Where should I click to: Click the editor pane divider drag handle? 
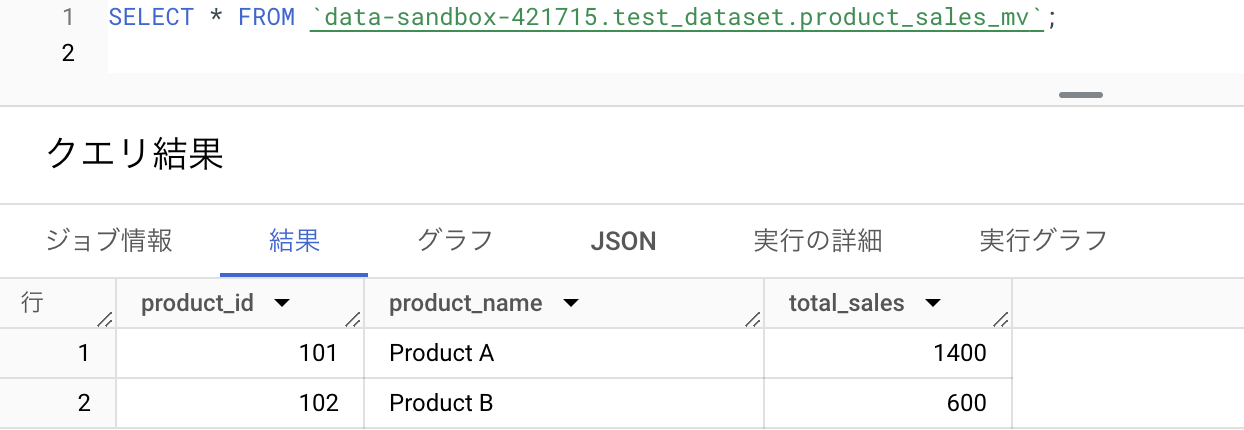1081,95
